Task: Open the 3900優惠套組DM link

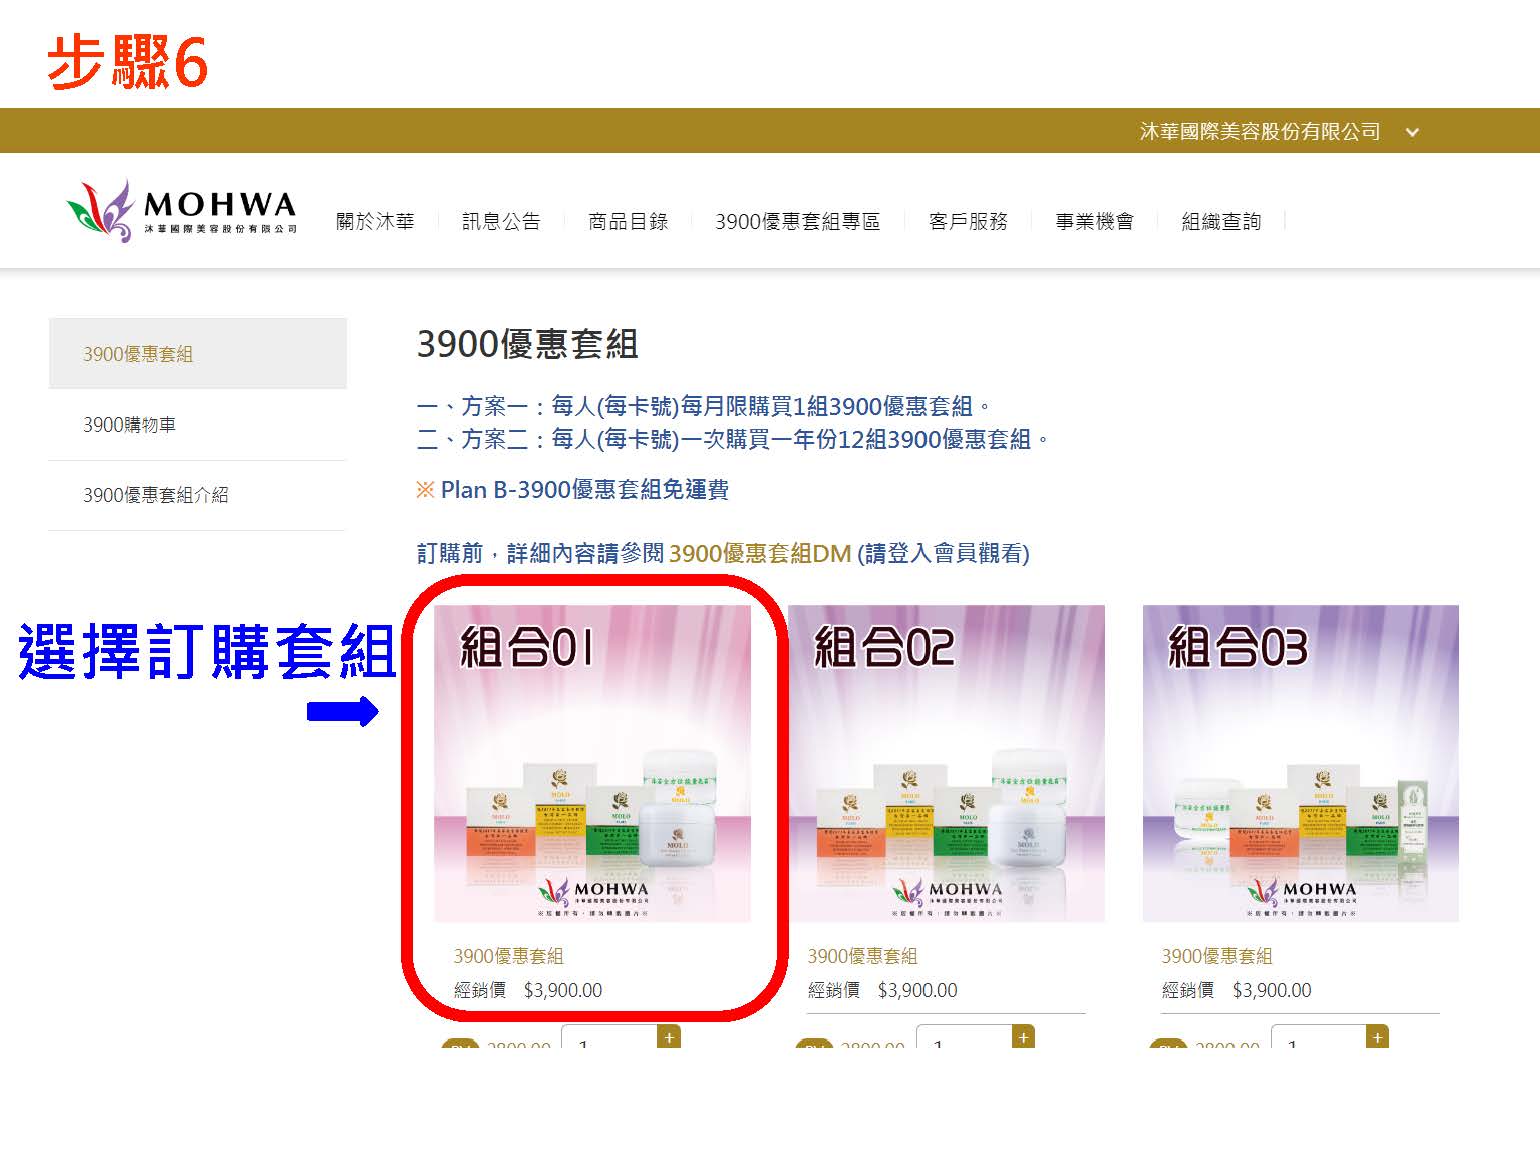Action: 760,553
